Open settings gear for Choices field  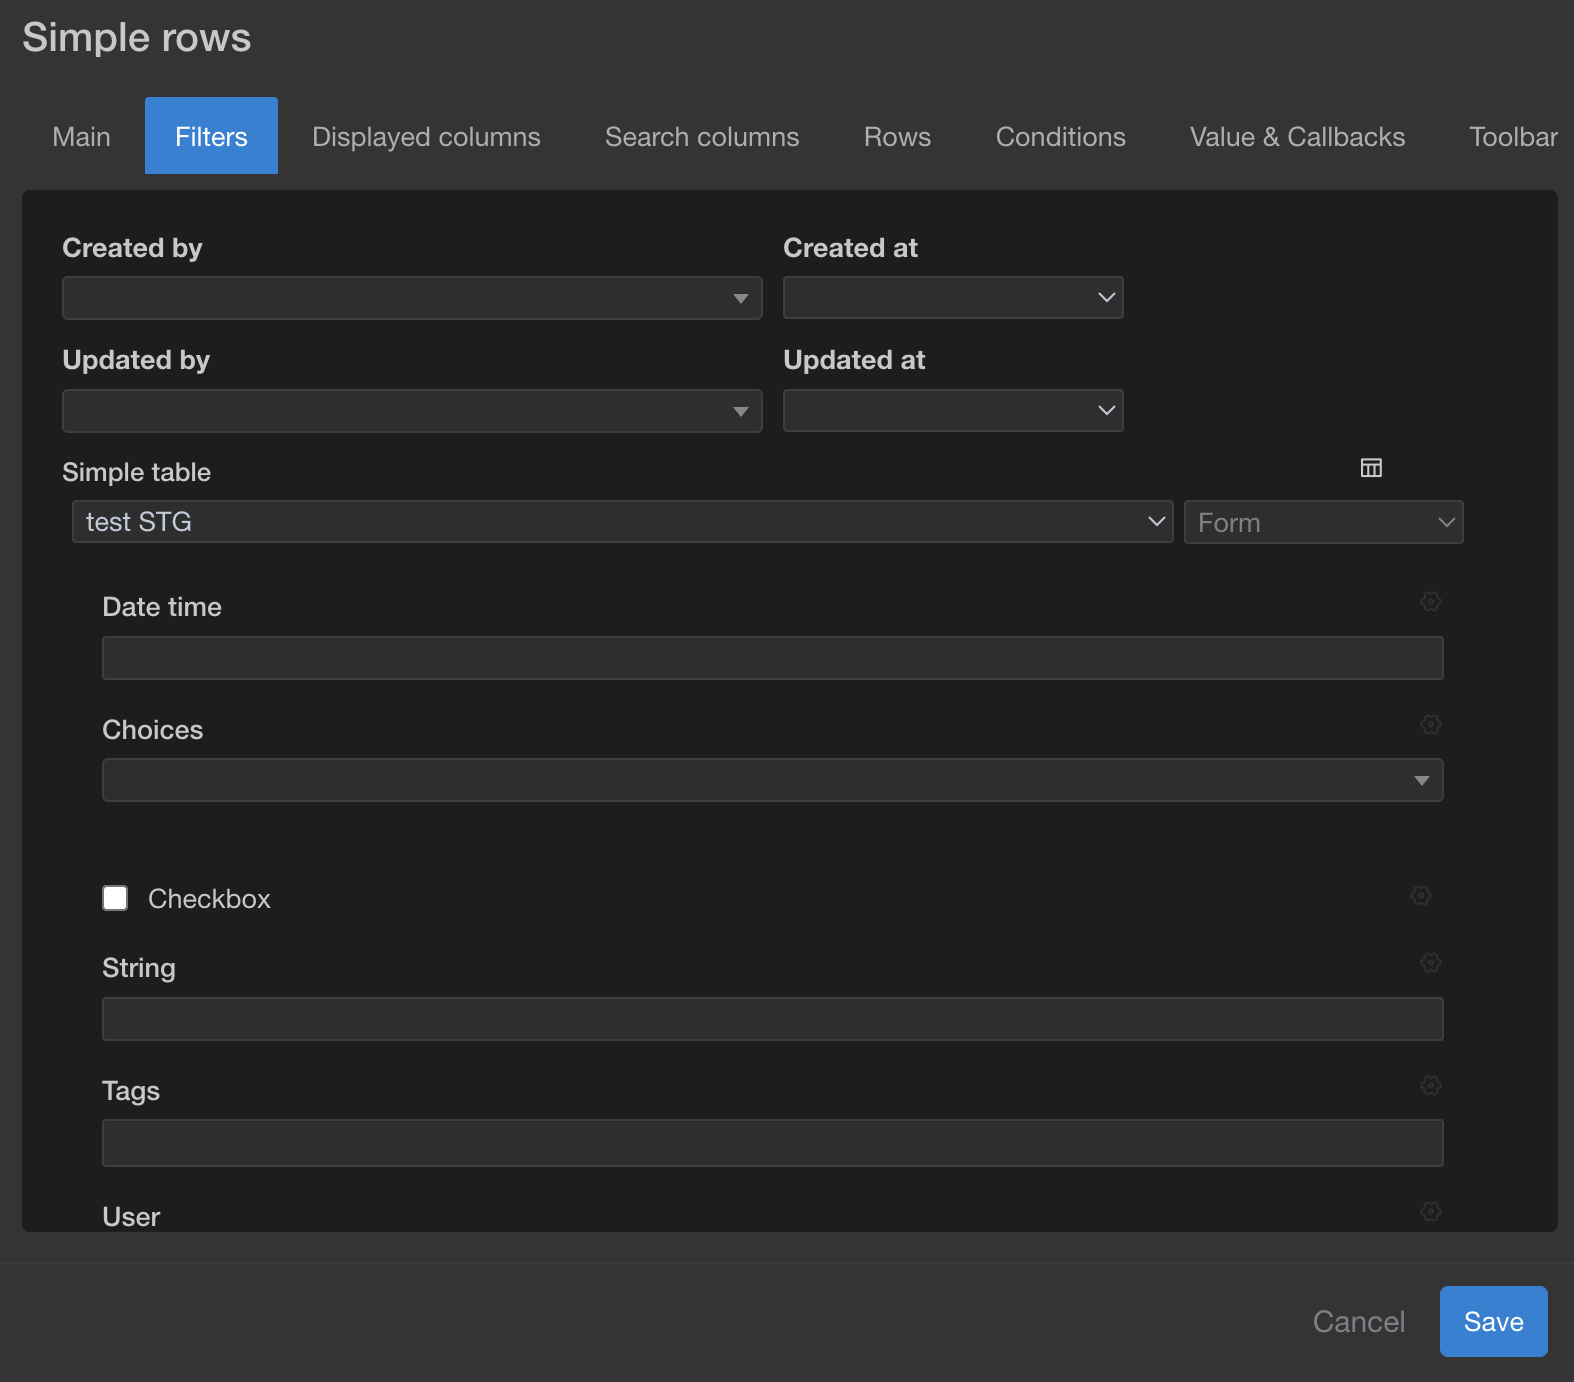[x=1431, y=724]
